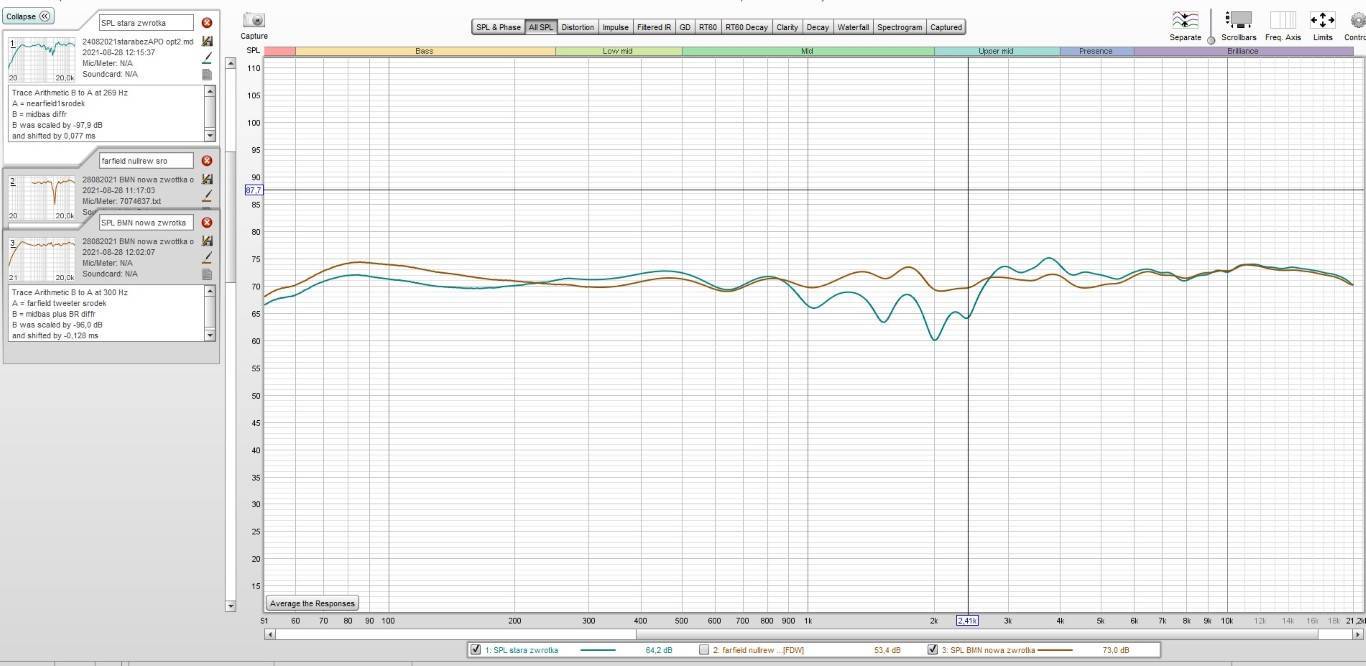
Task: Open notes page icon for measurement 3
Action: click(x=207, y=274)
